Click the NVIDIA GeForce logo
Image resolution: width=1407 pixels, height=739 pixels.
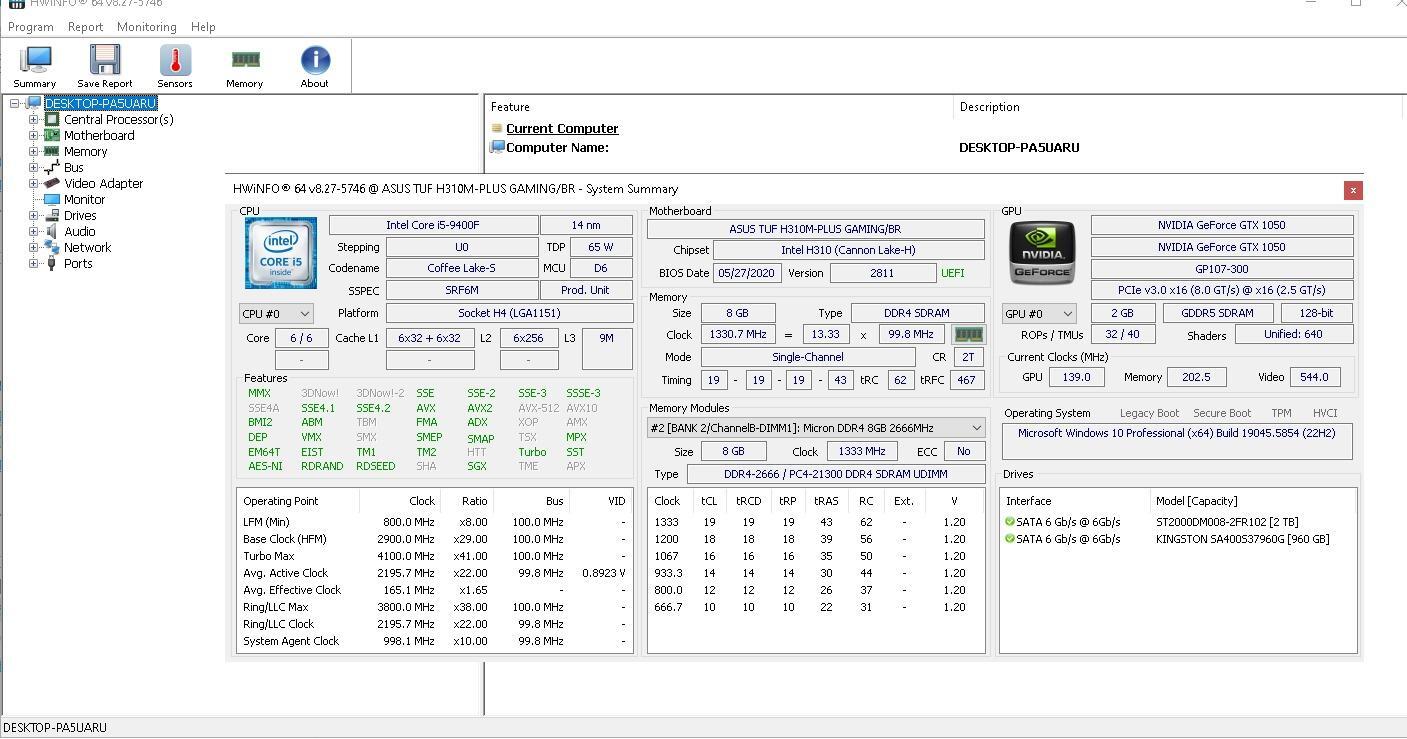point(1043,253)
